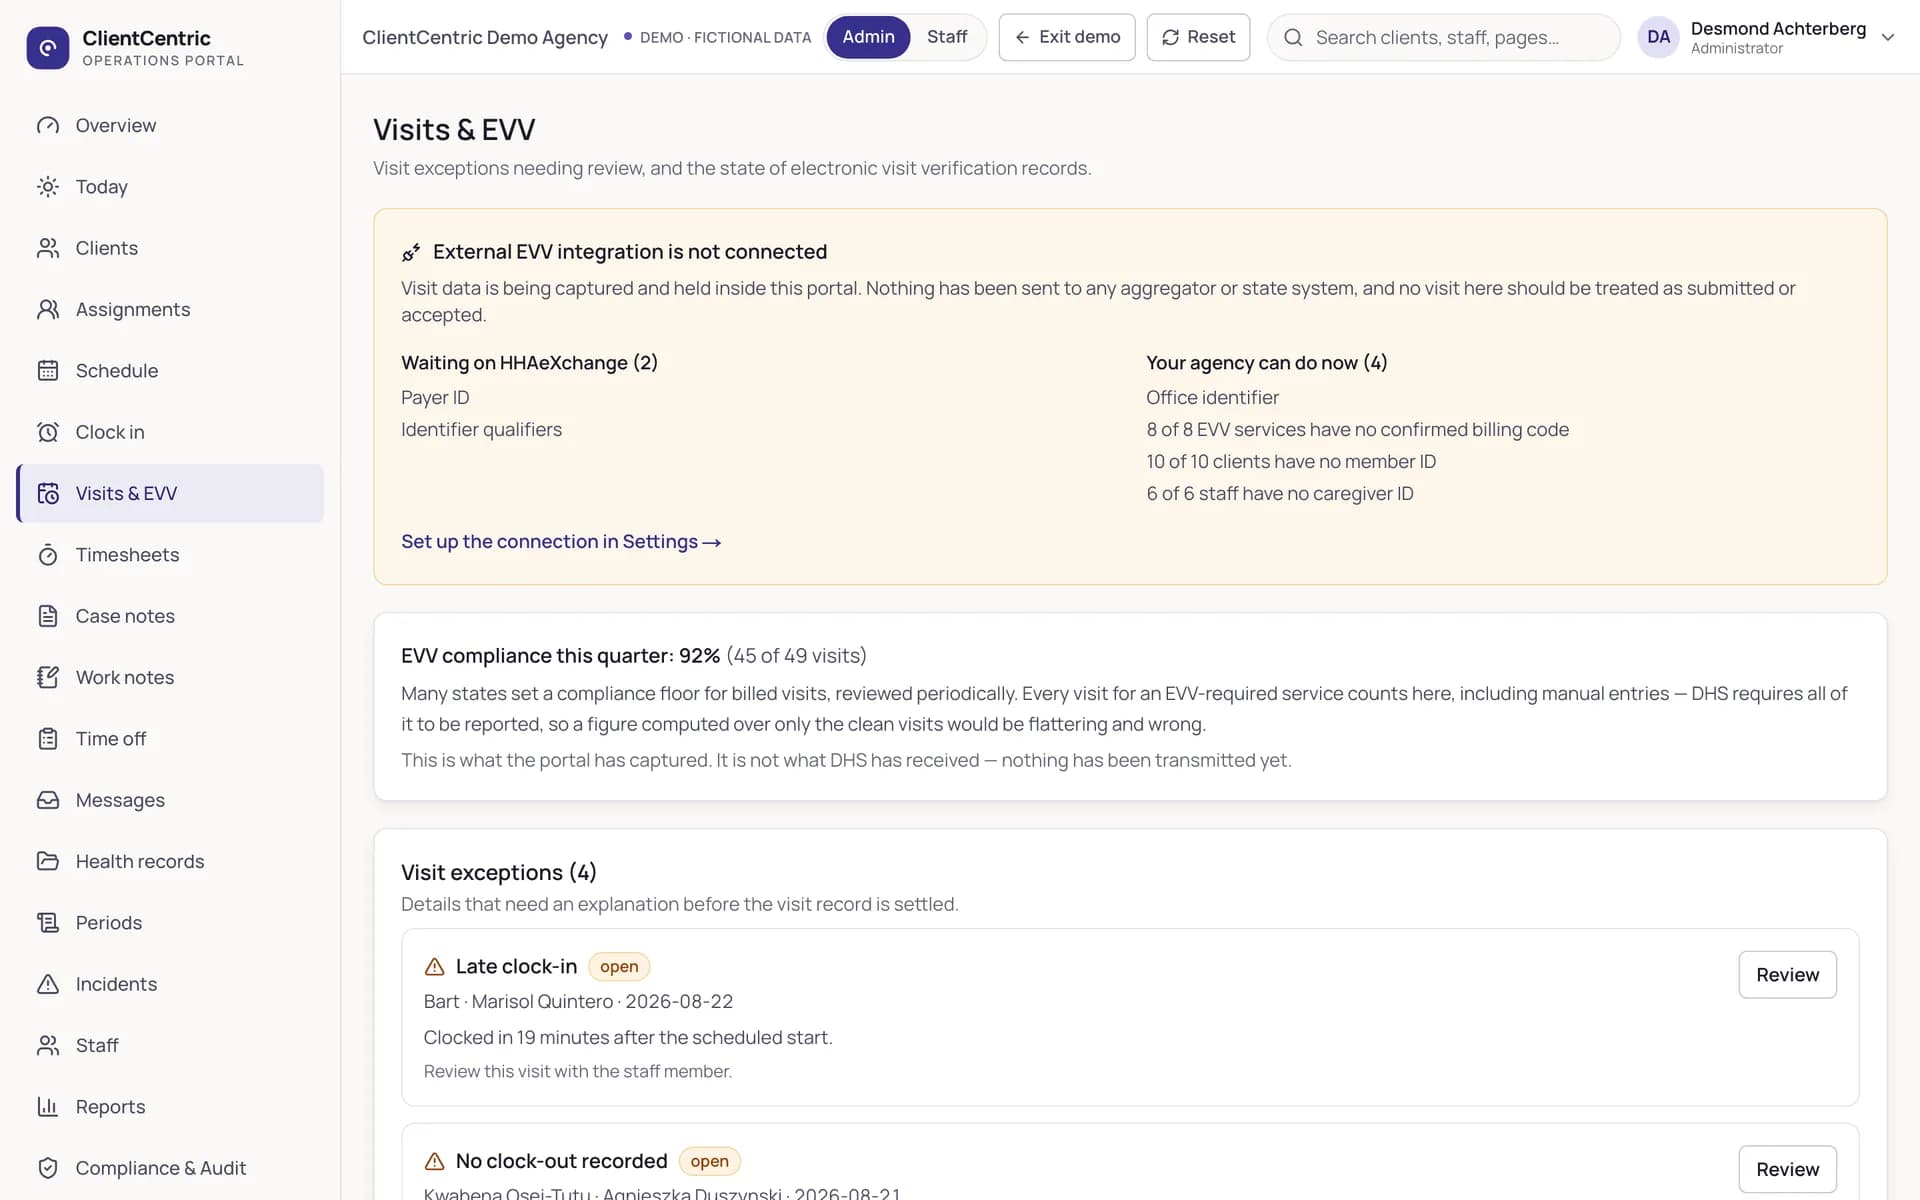Image resolution: width=1920 pixels, height=1200 pixels.
Task: Click the open badge on No clock-out recorded
Action: tap(709, 1161)
